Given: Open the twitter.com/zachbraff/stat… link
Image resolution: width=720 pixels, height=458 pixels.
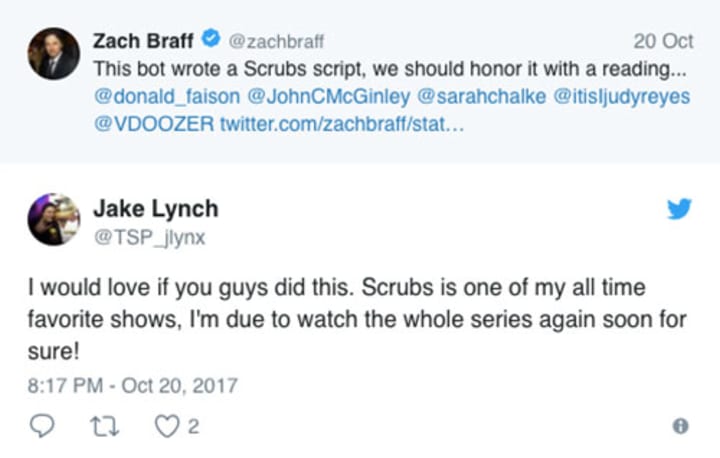Looking at the screenshot, I should [337, 127].
